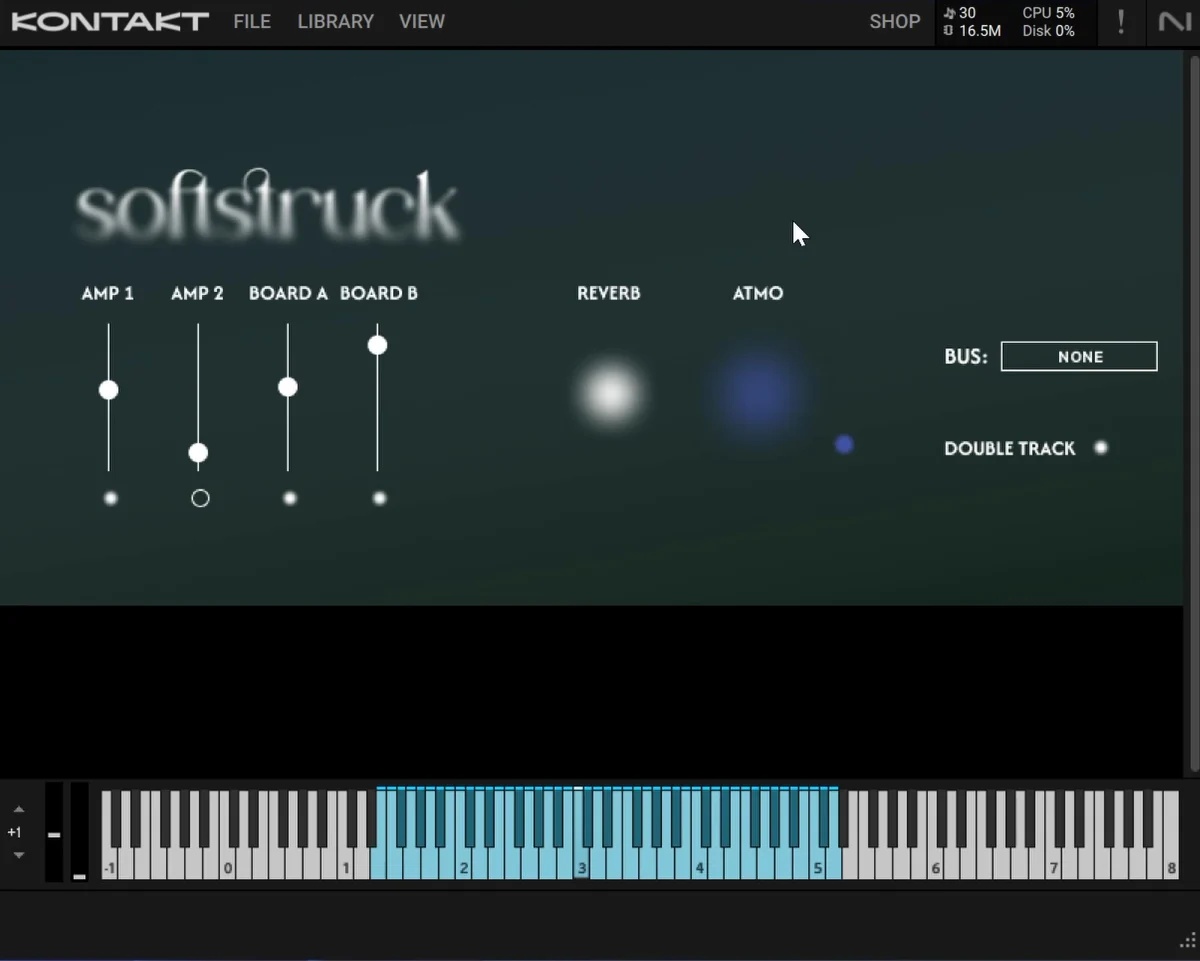
Task: Open the VIEW menu
Action: (421, 21)
